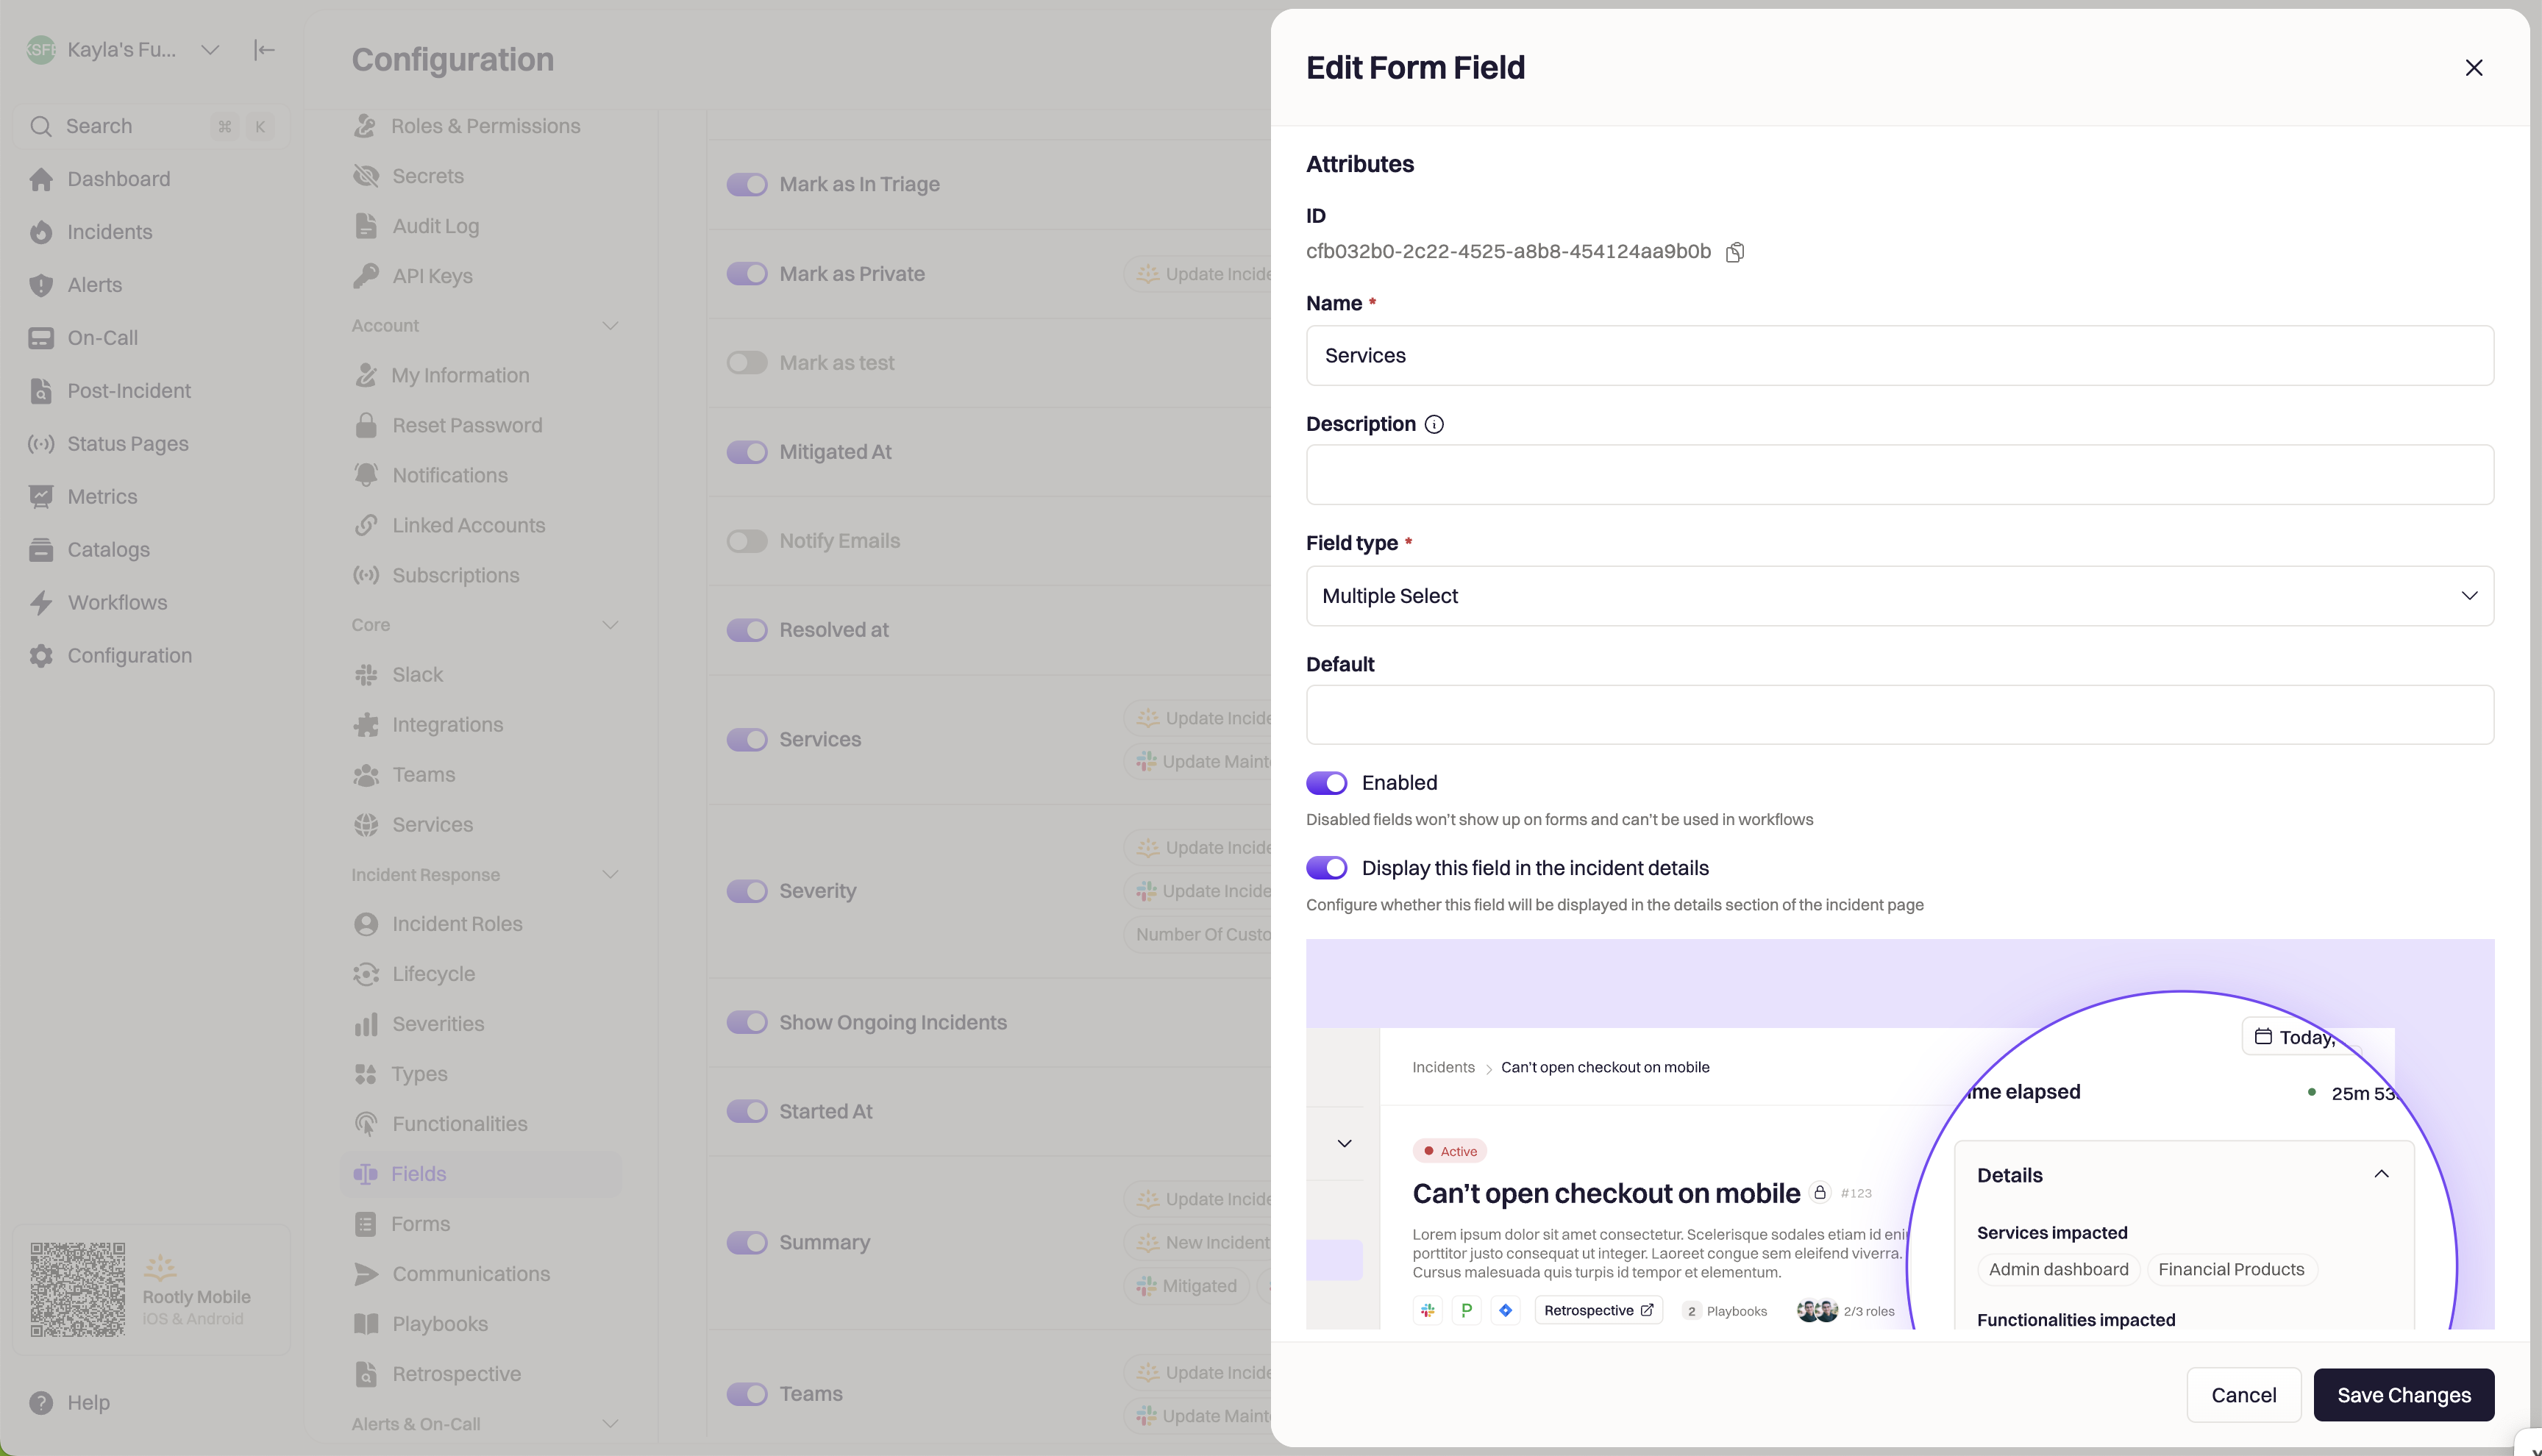Collapse the Details section in preview
Image resolution: width=2542 pixels, height=1456 pixels.
pyautogui.click(x=2381, y=1175)
